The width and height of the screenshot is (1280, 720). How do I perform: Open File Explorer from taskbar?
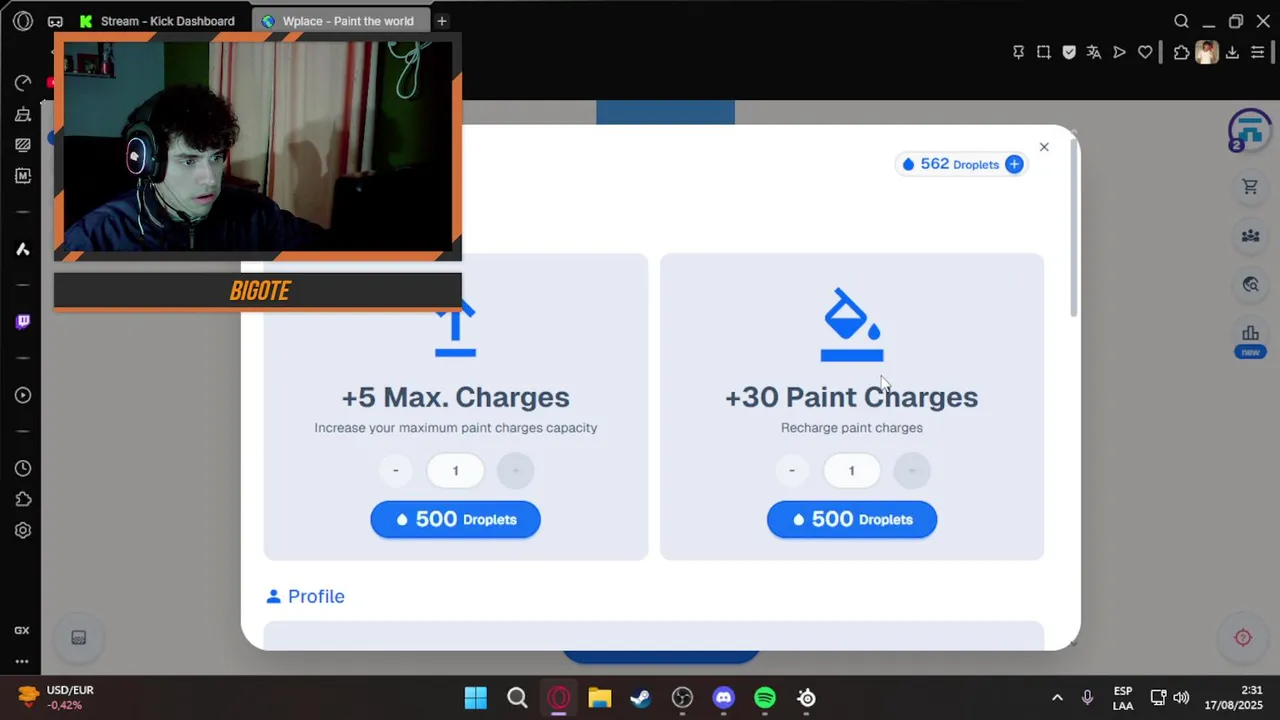pyautogui.click(x=600, y=698)
